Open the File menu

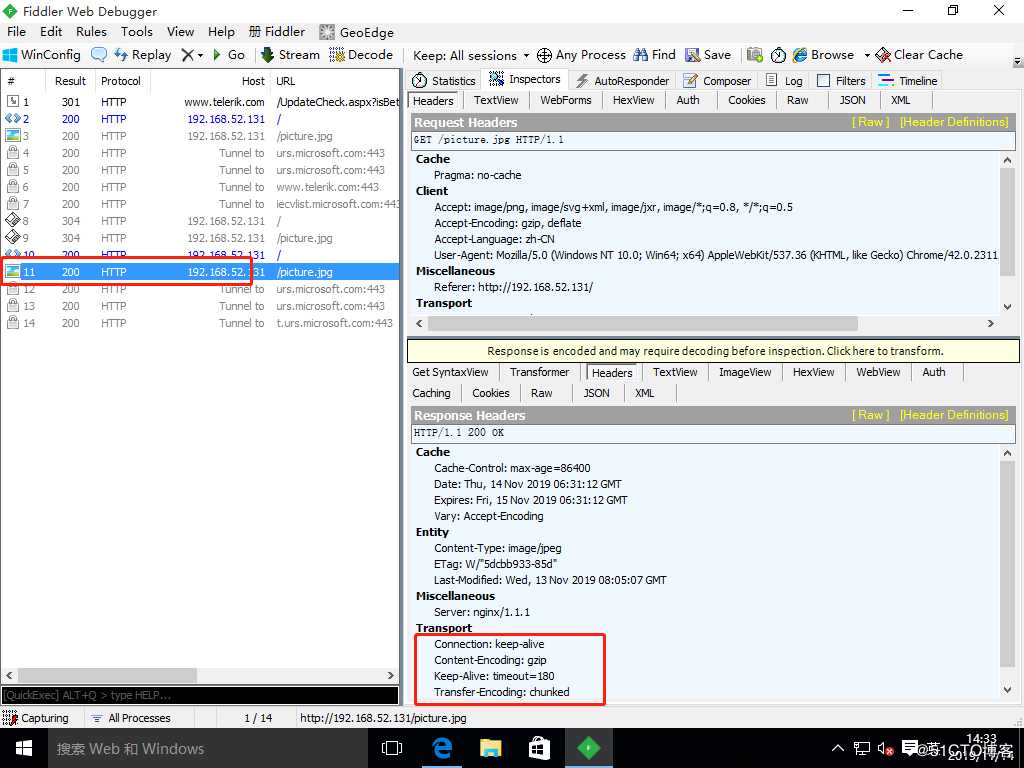click(16, 31)
